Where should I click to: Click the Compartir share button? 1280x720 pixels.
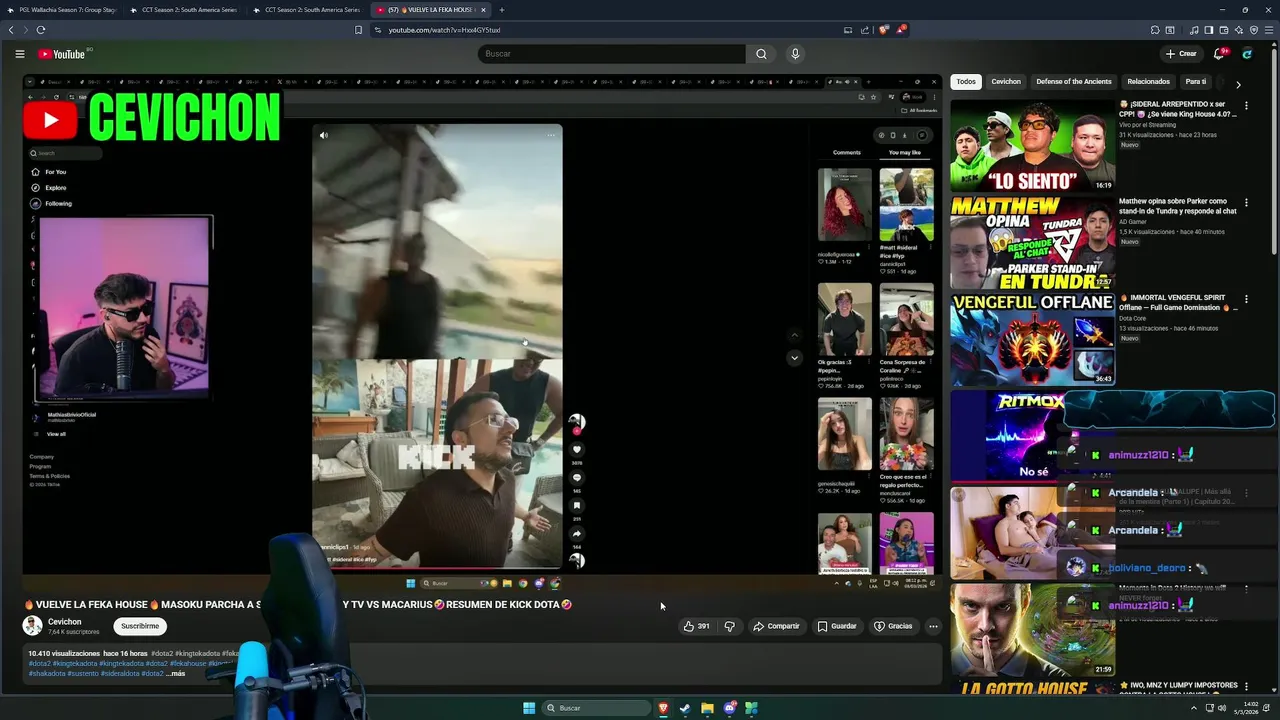(x=776, y=626)
